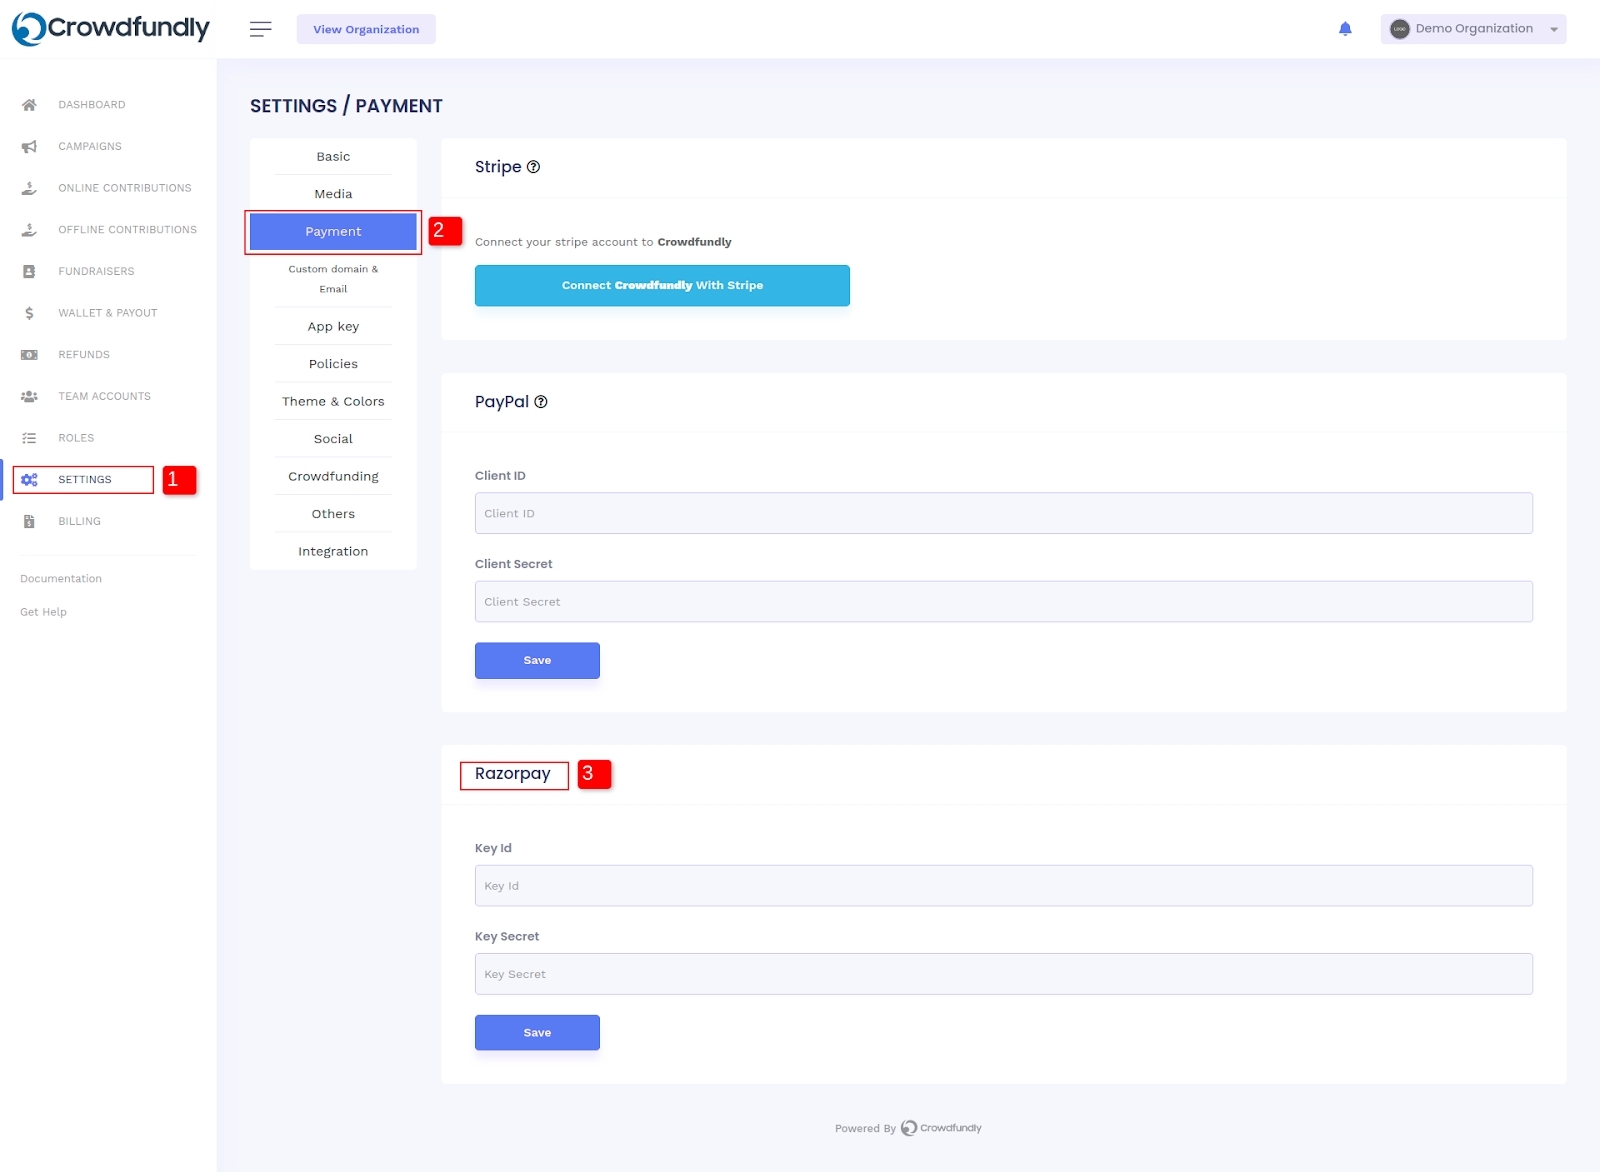Click the Online Contributions hand icon

coord(29,188)
